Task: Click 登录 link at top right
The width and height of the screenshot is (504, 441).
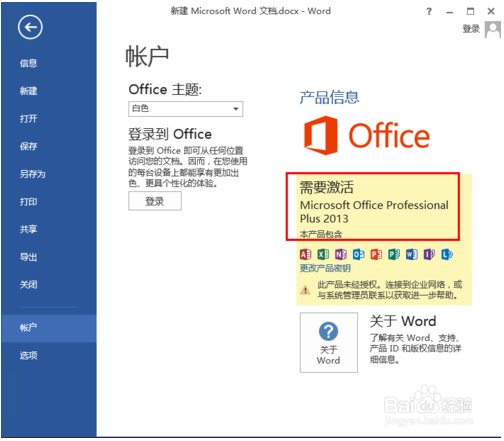Action: pyautogui.click(x=471, y=29)
